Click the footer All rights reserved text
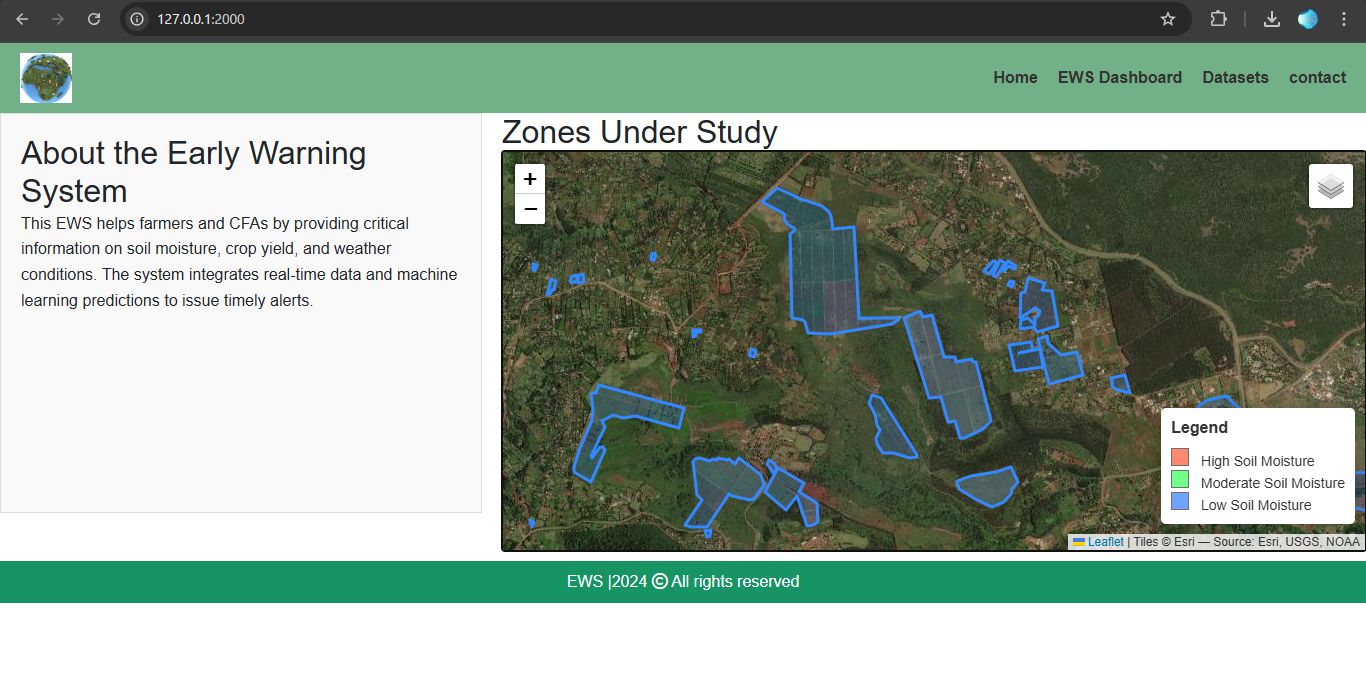This screenshot has height=674, width=1366. click(735, 581)
